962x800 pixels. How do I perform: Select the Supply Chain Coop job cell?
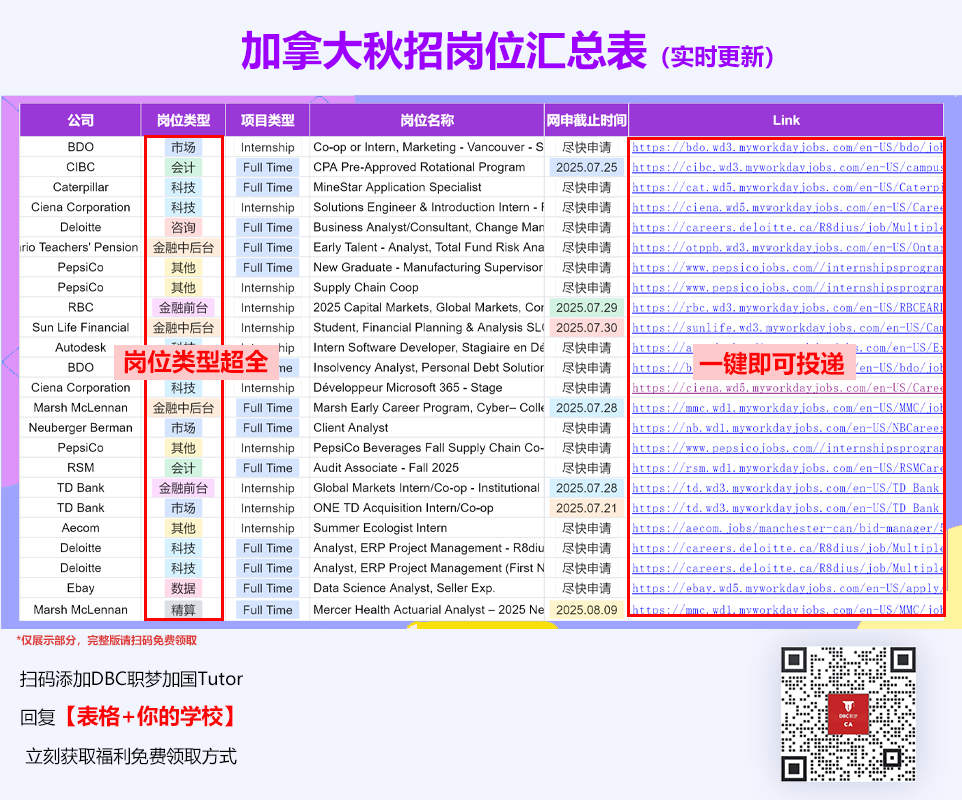[x=427, y=287]
